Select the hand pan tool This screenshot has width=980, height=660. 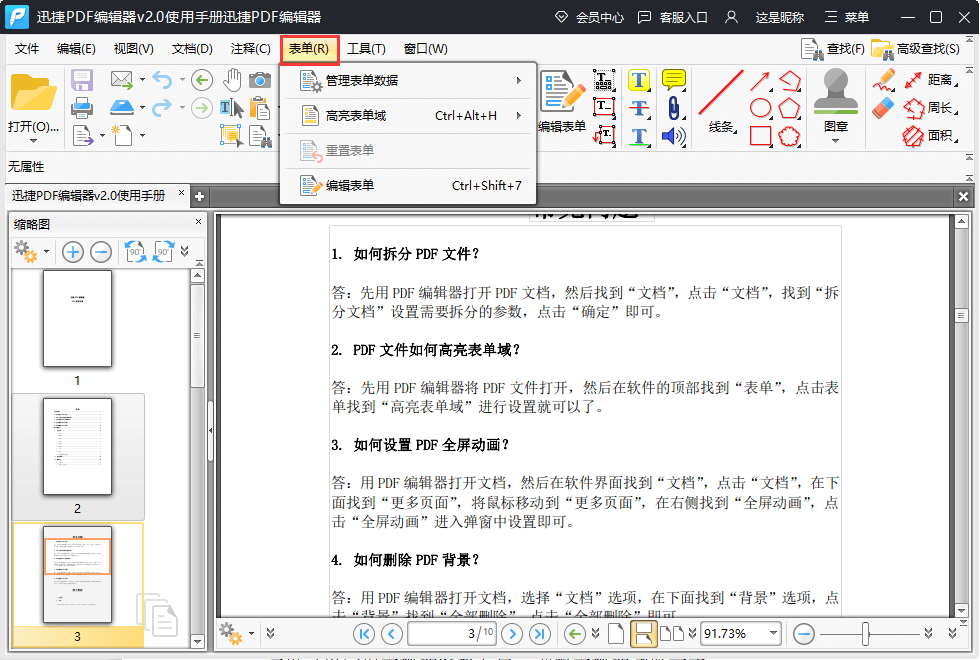(x=232, y=80)
